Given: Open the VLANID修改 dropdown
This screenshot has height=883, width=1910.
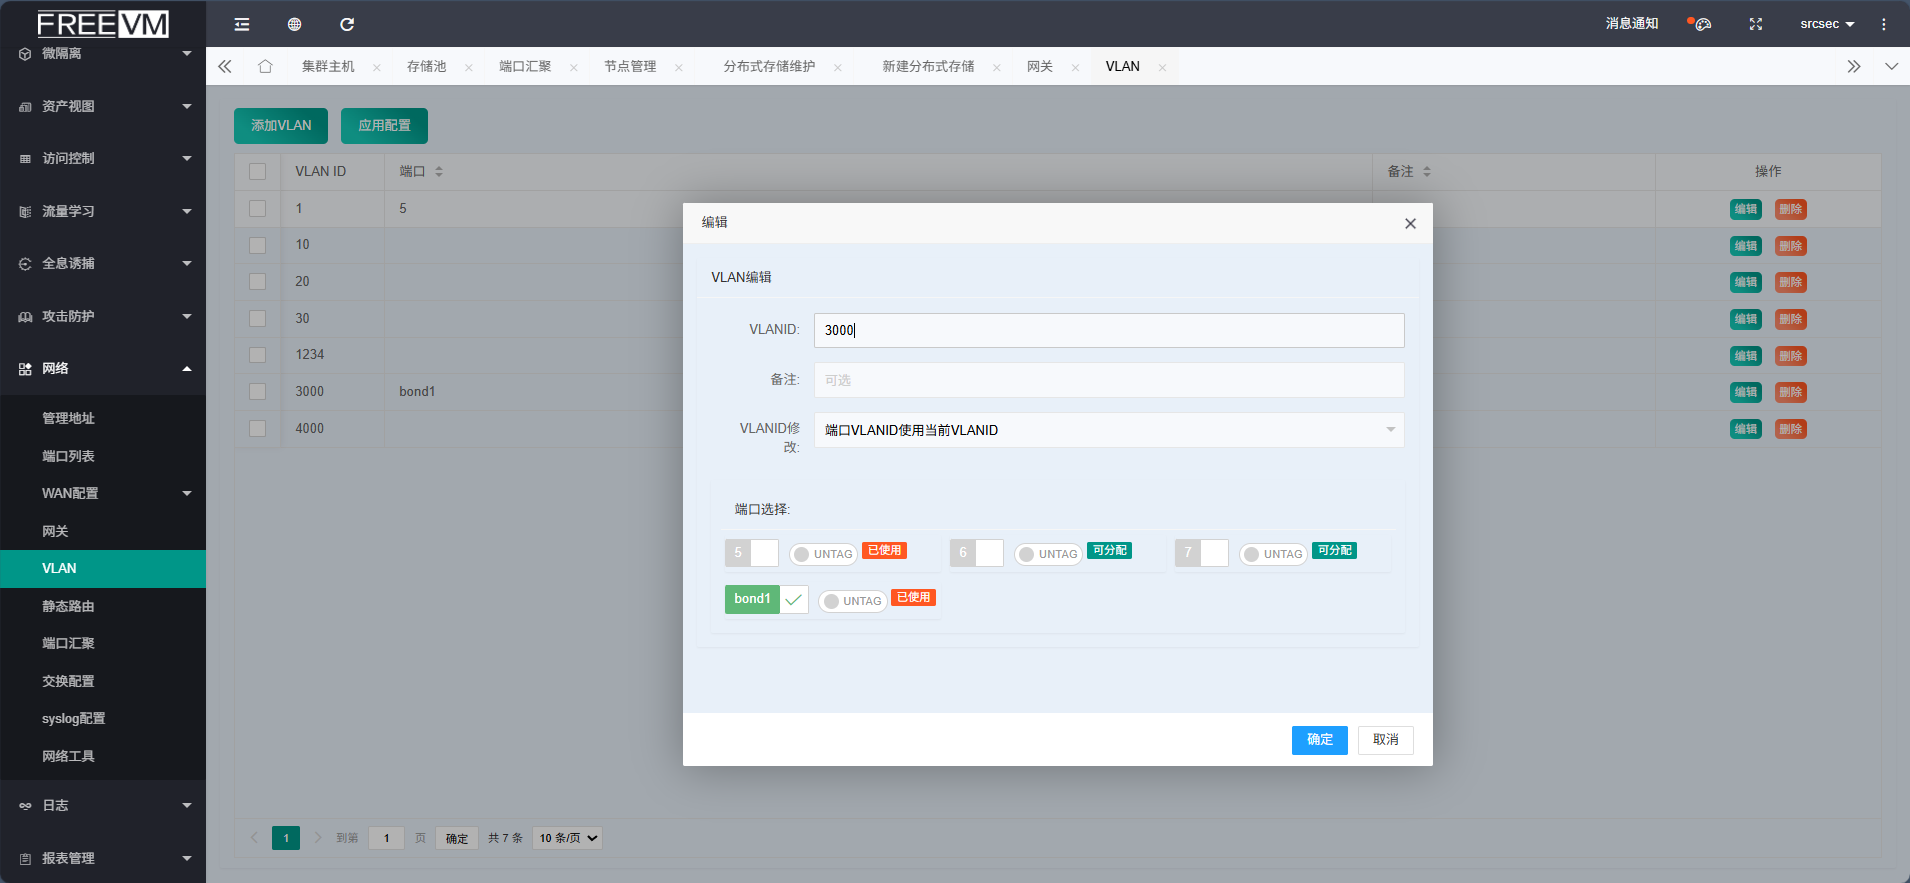Looking at the screenshot, I should point(1108,430).
